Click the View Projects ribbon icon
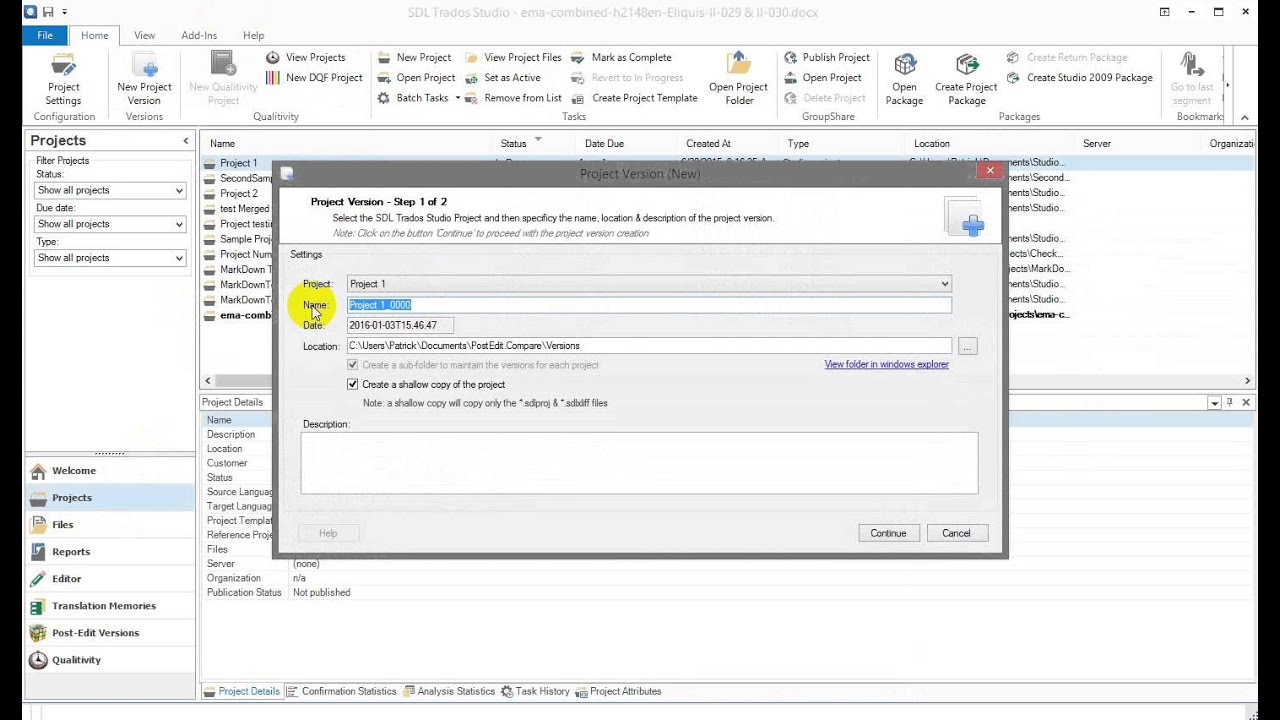Image resolution: width=1280 pixels, height=720 pixels. coord(306,57)
